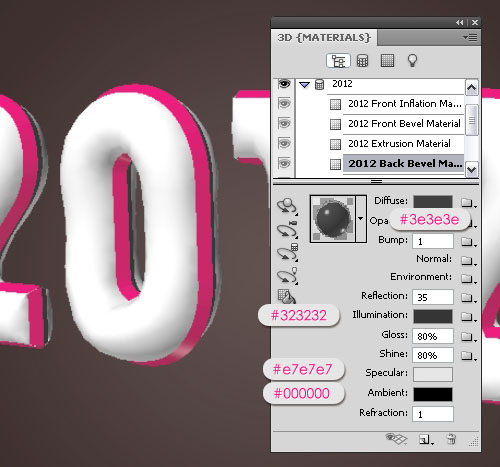Screen dimensions: 500x467
Task: Open the Specular color swatch
Action: tap(433, 374)
